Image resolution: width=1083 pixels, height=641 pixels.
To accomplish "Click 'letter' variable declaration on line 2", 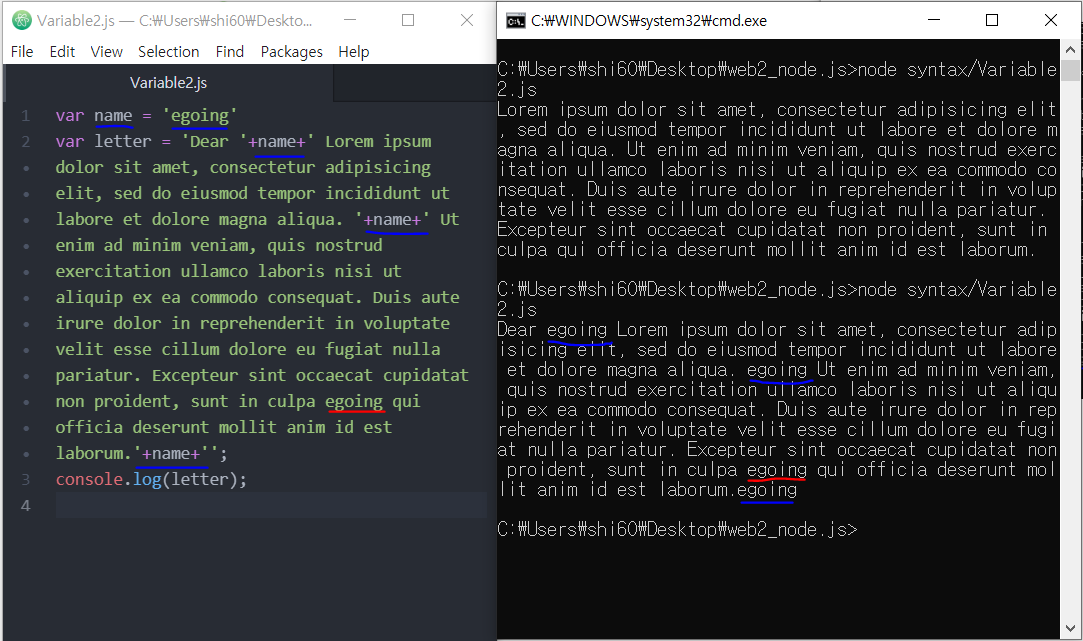I will (123, 142).
